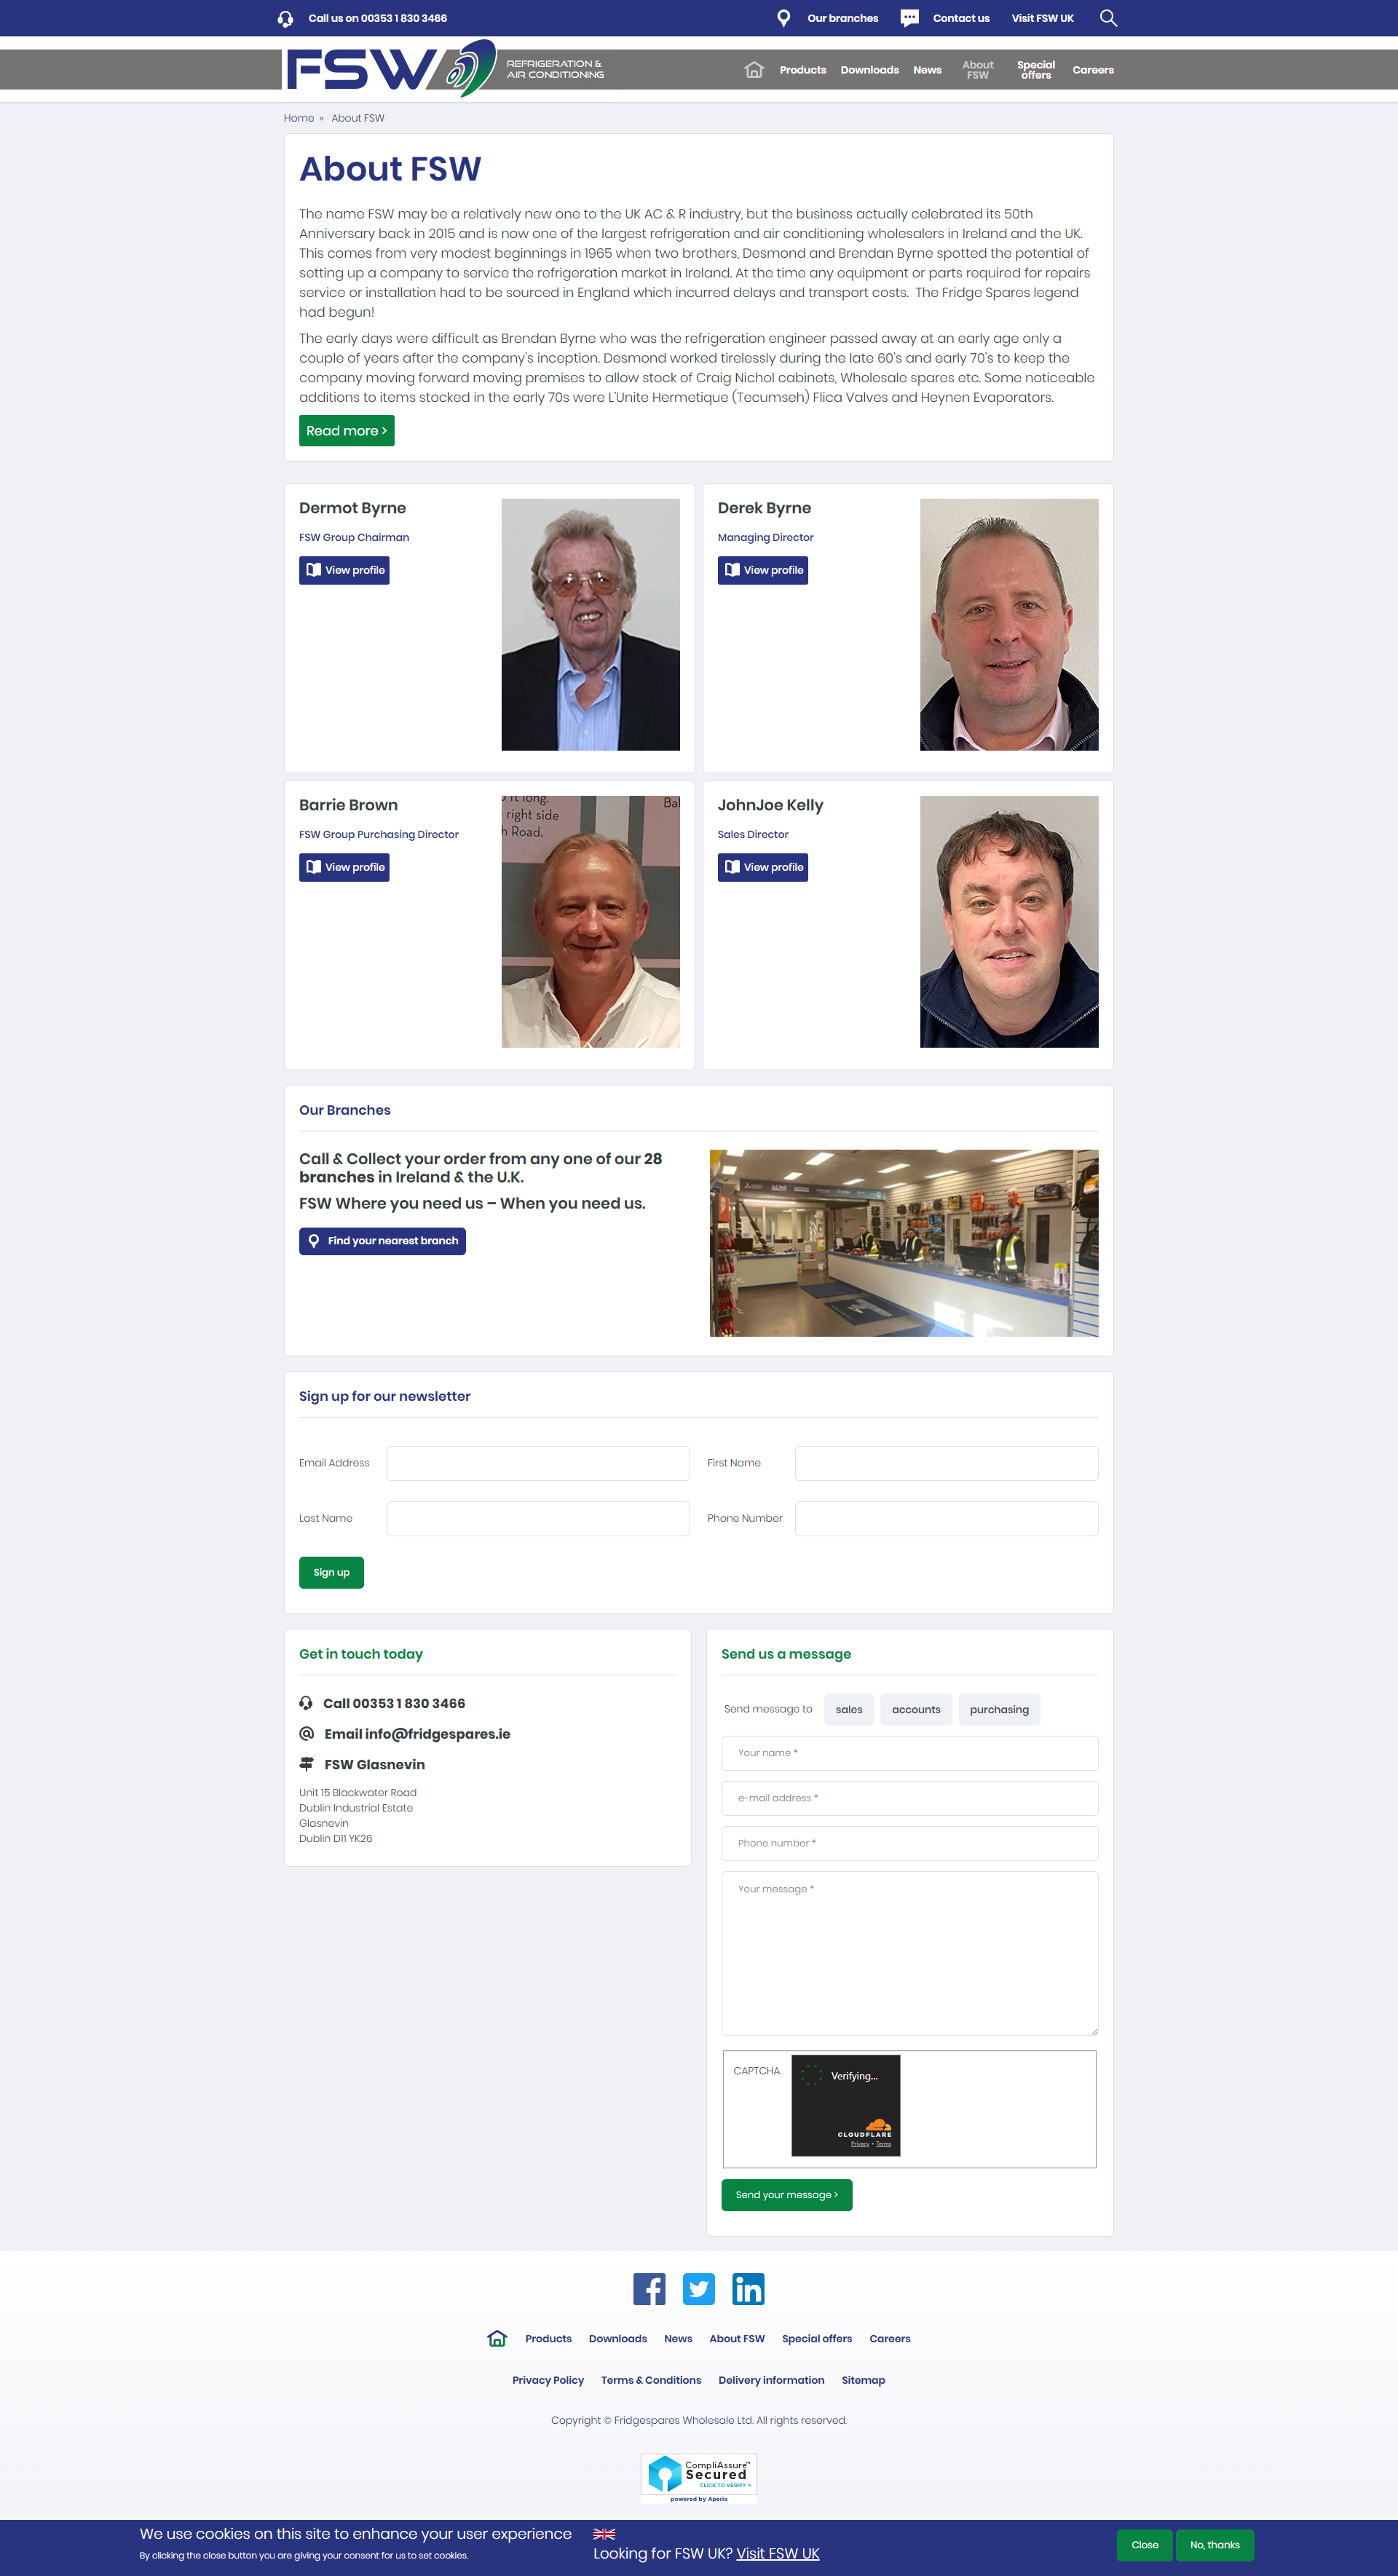The image size is (1398, 2576).
Task: Click the footer home icon
Action: [497, 2338]
